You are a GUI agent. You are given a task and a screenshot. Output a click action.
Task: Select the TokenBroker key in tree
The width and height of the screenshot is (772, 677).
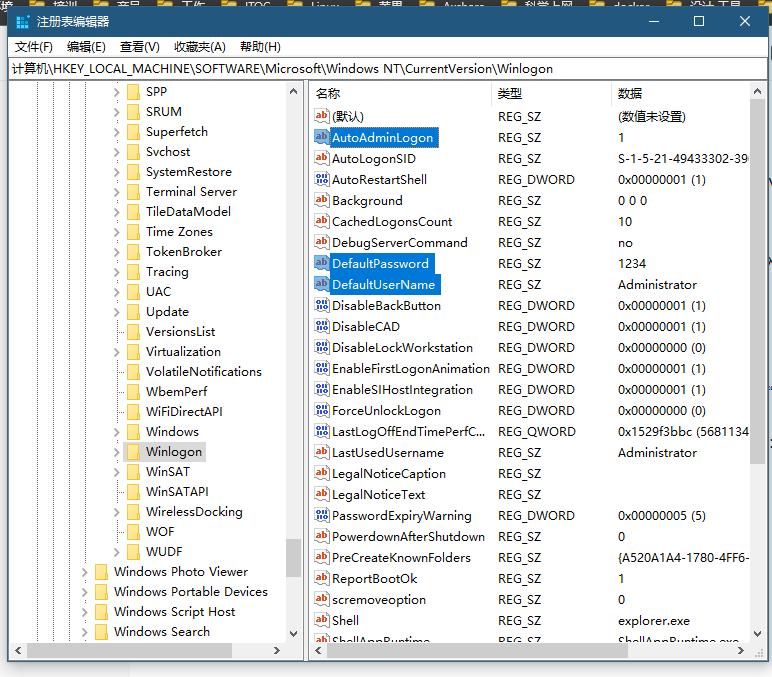(x=184, y=252)
